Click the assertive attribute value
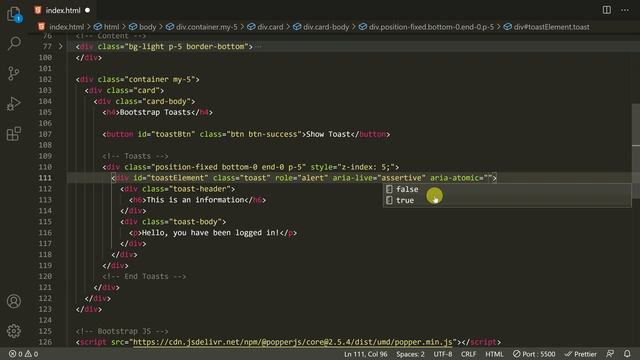 [402, 178]
